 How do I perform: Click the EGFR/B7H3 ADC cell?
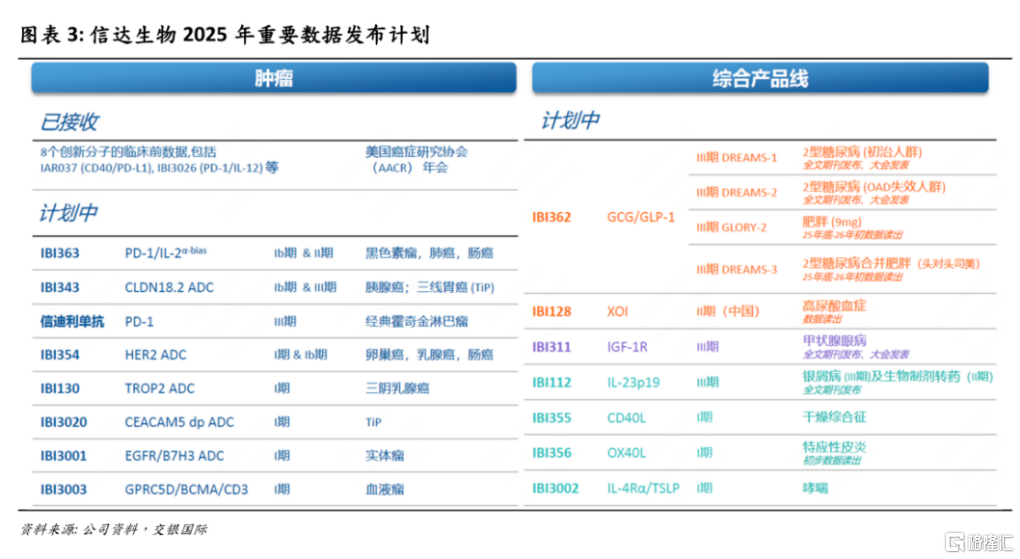(174, 456)
